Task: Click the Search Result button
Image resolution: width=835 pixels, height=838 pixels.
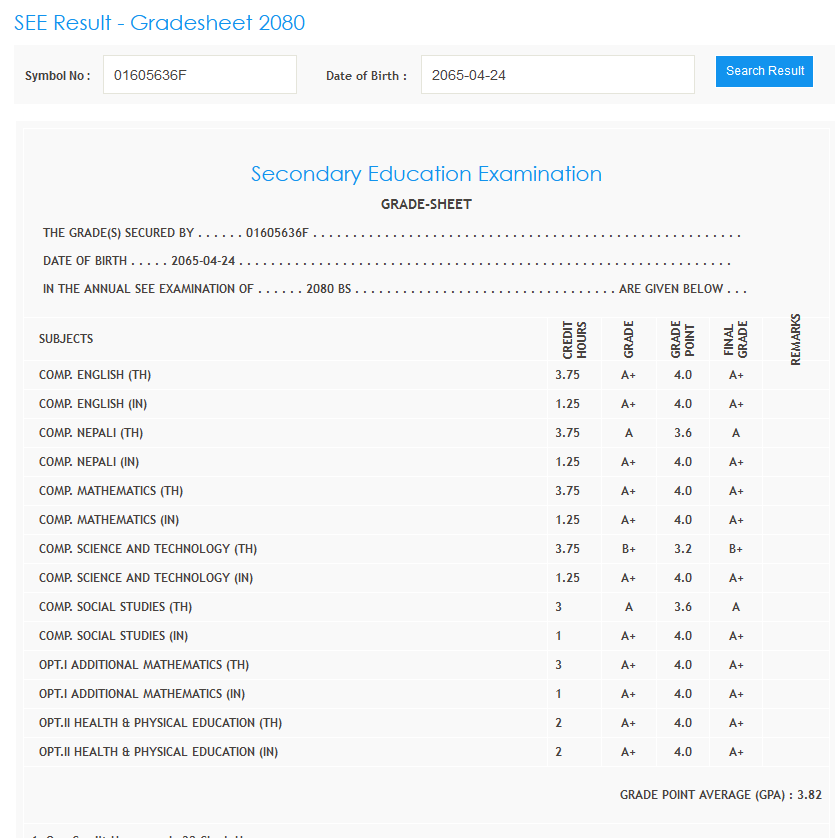Action: click(x=764, y=71)
